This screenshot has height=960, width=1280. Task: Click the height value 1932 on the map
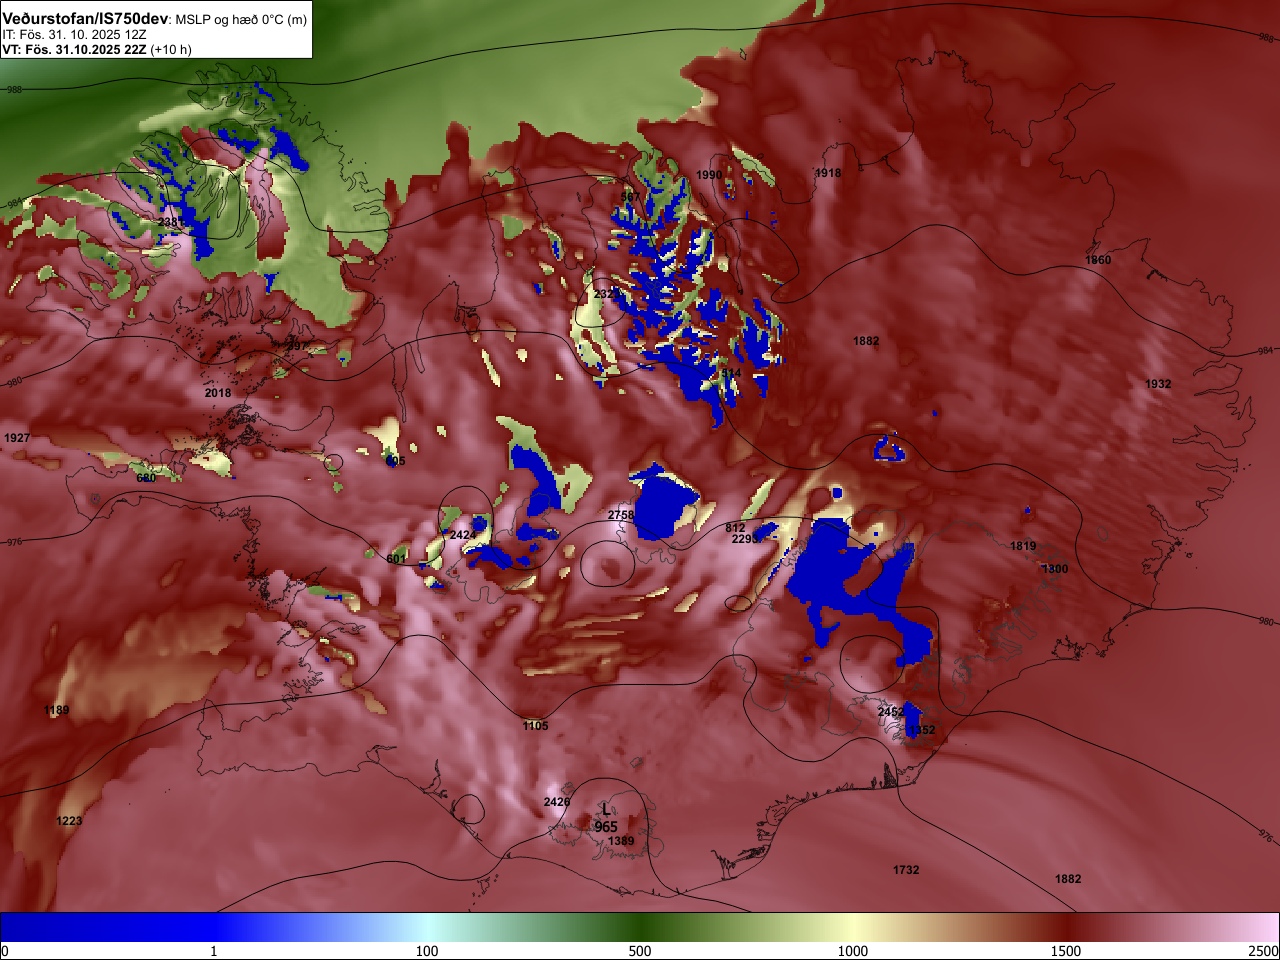point(1158,384)
